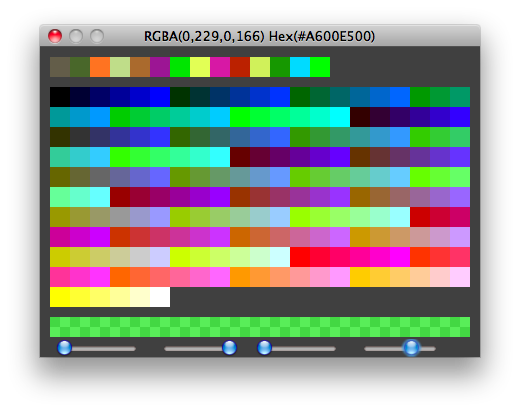Select the cyan swatch in recent colors row
Image resolution: width=520 pixels, height=412 pixels.
[x=300, y=67]
